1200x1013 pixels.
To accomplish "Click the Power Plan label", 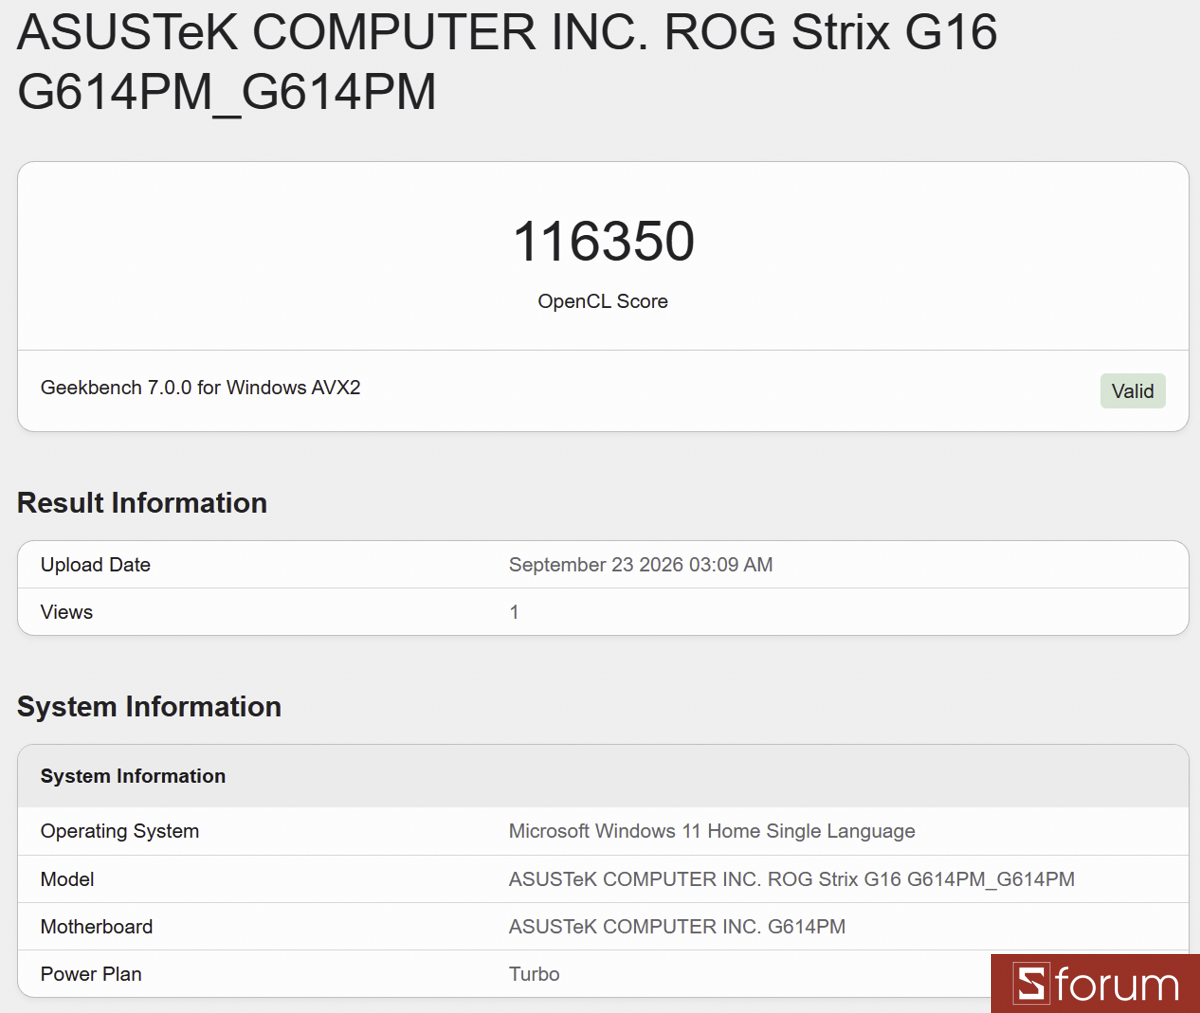I will pyautogui.click(x=91, y=974).
